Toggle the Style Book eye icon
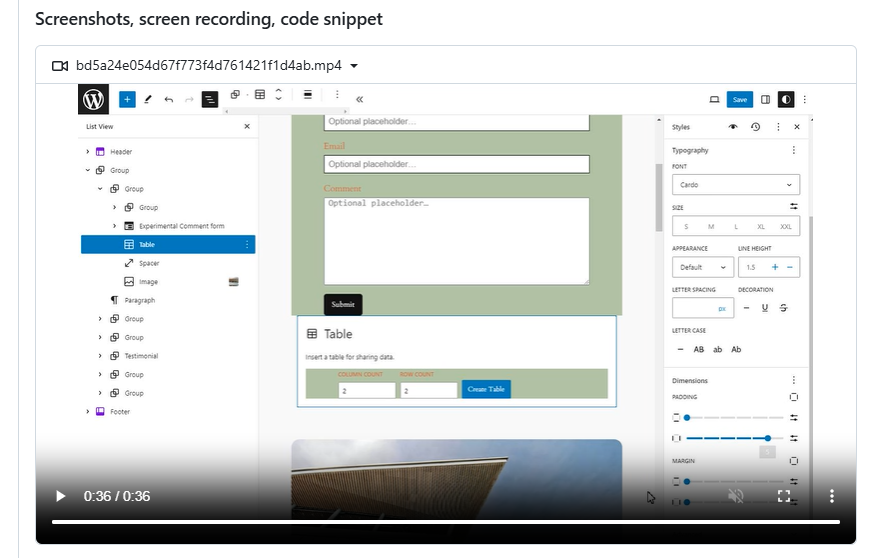 733,127
